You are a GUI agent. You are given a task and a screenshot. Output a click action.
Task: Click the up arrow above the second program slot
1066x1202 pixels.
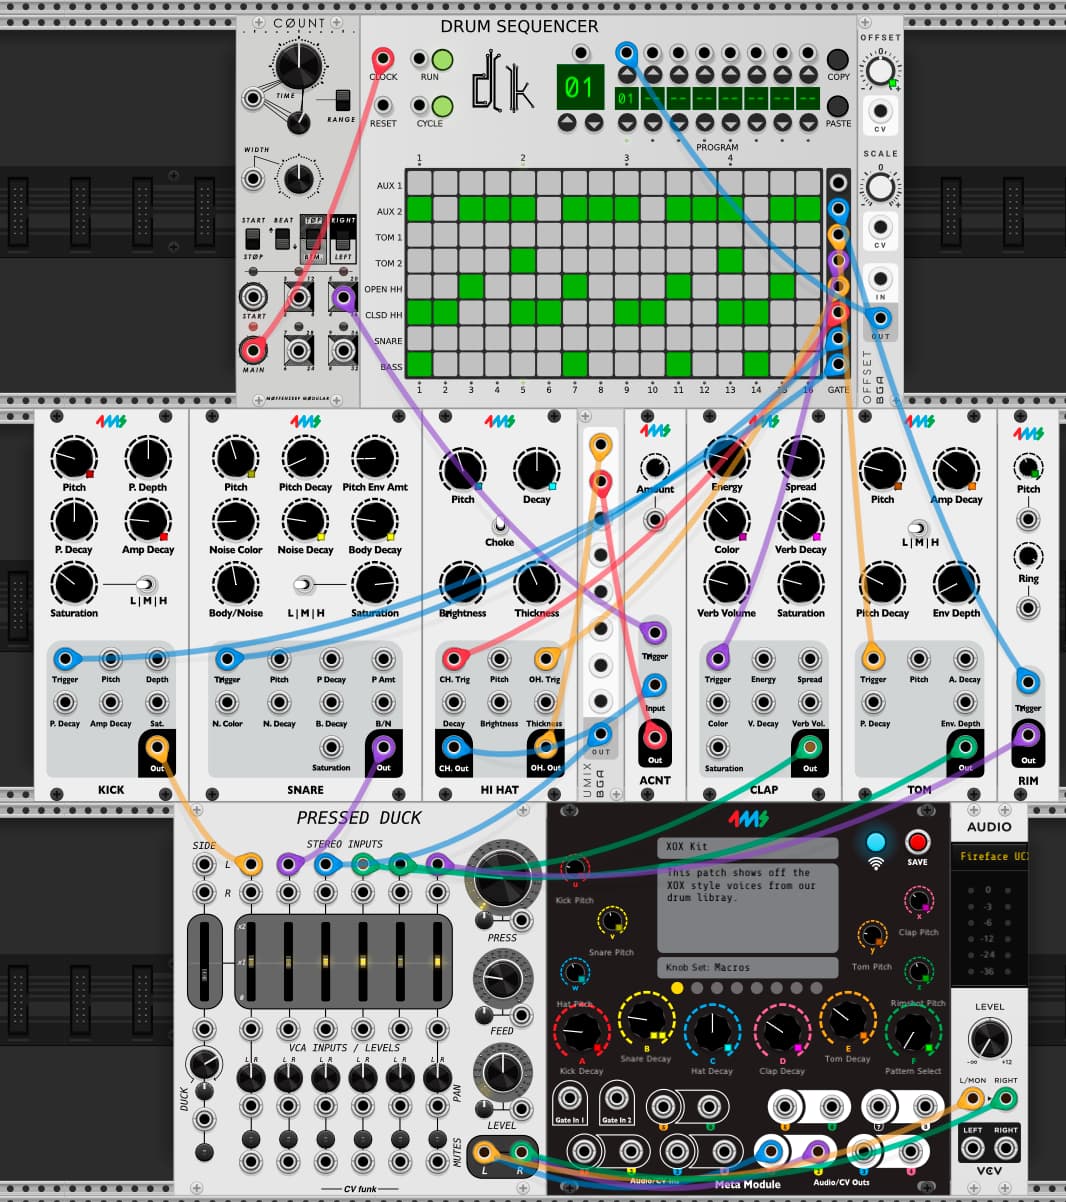point(653,75)
